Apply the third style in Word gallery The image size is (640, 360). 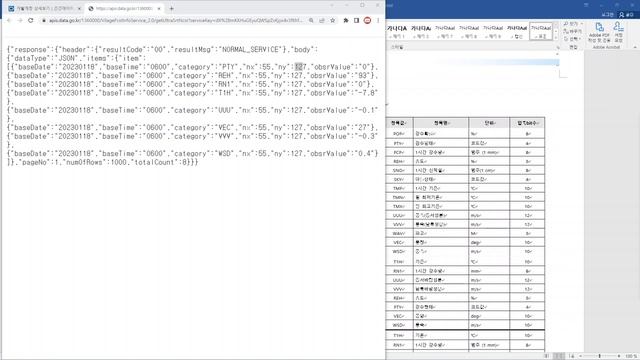tap(445, 31)
